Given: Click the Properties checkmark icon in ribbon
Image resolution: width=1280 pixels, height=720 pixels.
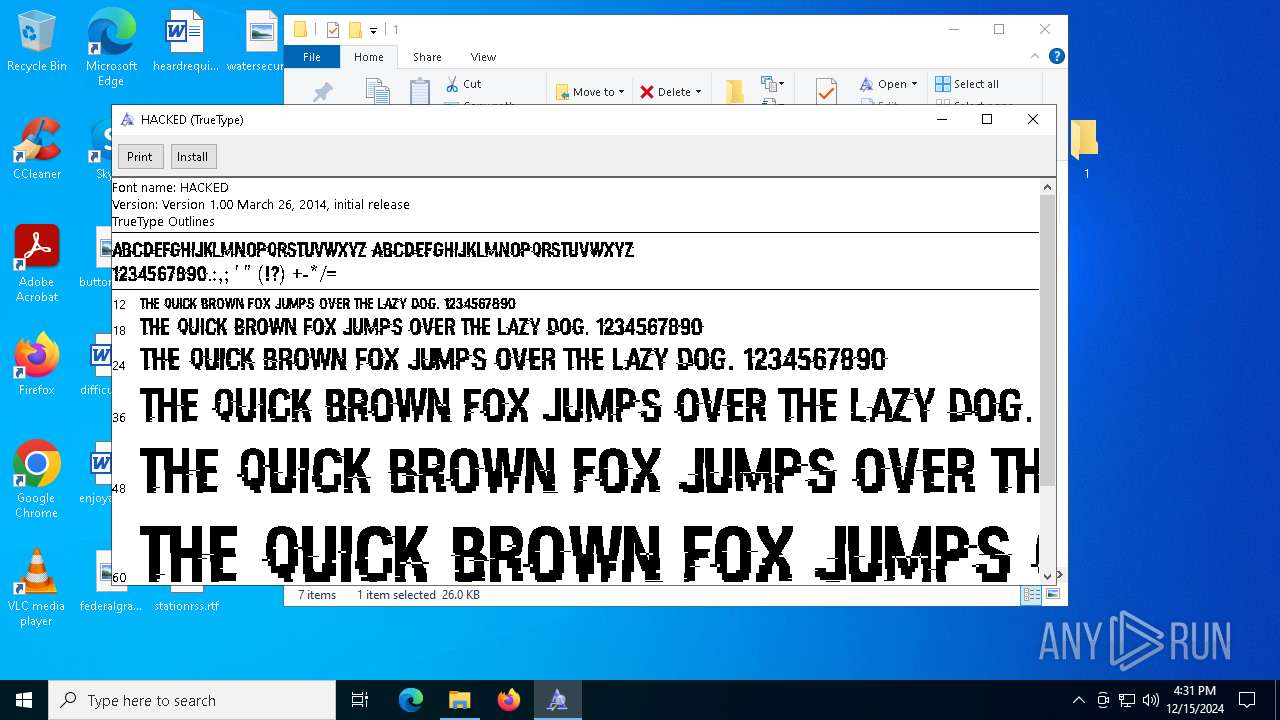Looking at the screenshot, I should coord(826,92).
